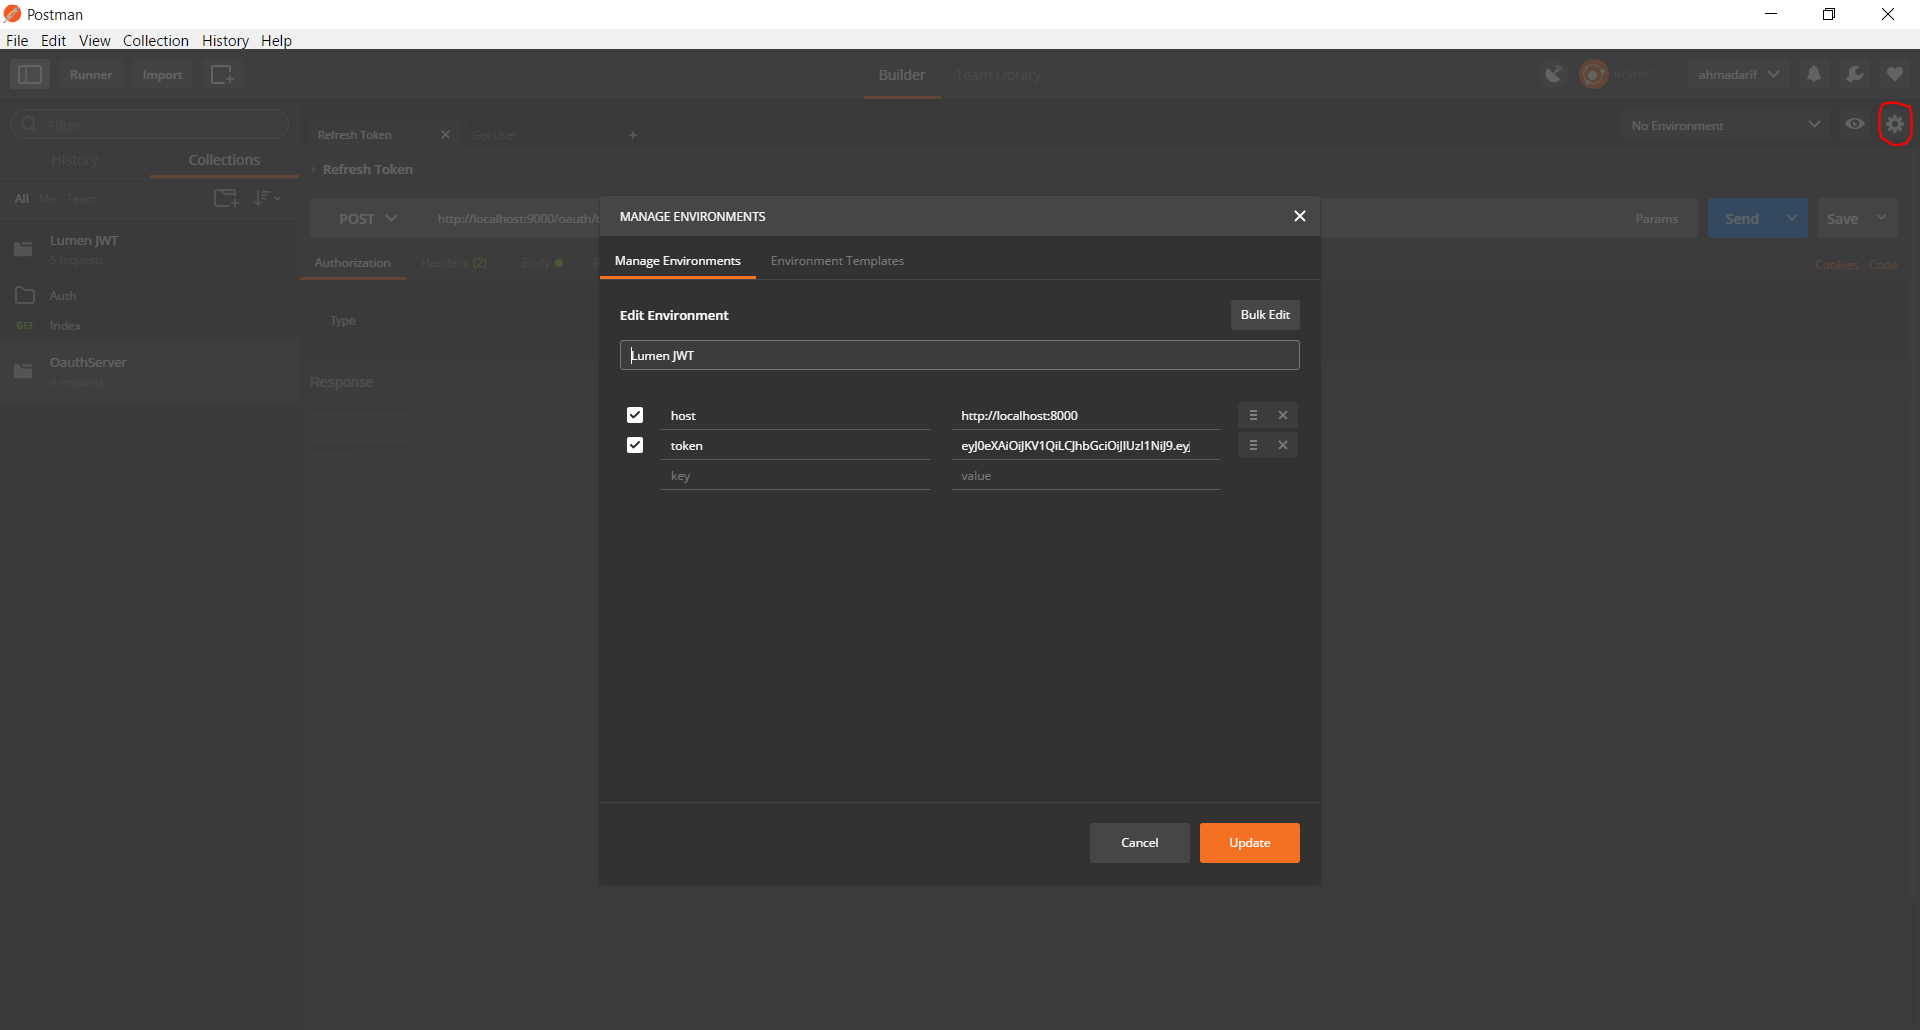Select the Builder tab
Image resolution: width=1920 pixels, height=1030 pixels.
pos(902,75)
